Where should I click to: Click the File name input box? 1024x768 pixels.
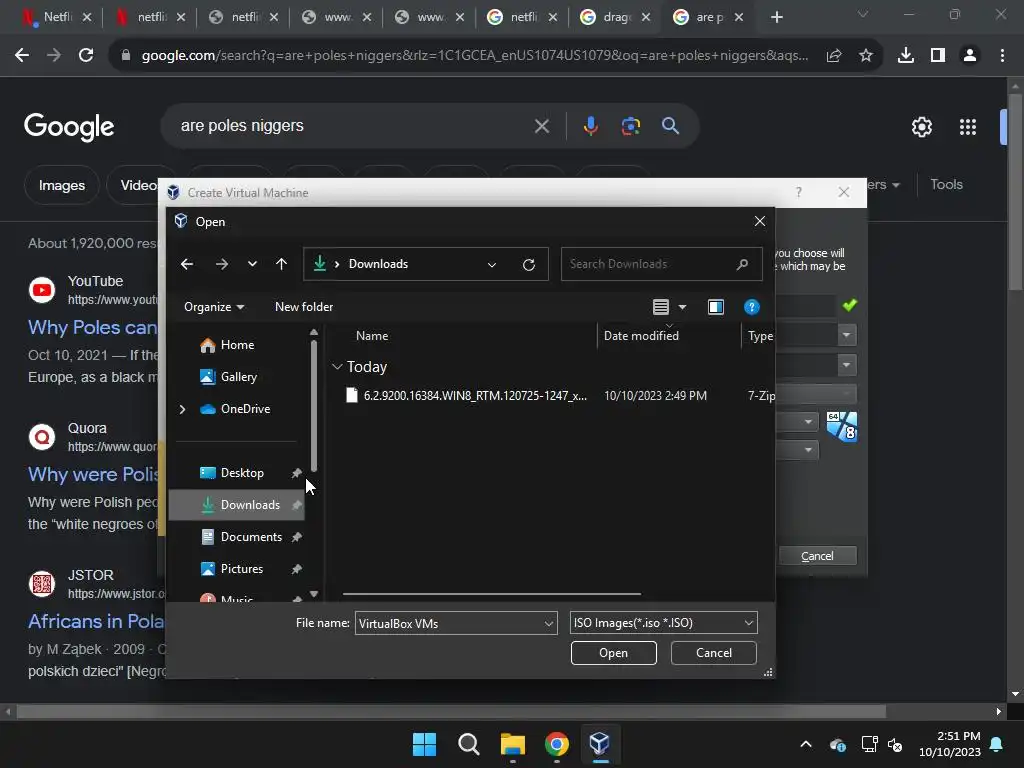click(x=449, y=623)
